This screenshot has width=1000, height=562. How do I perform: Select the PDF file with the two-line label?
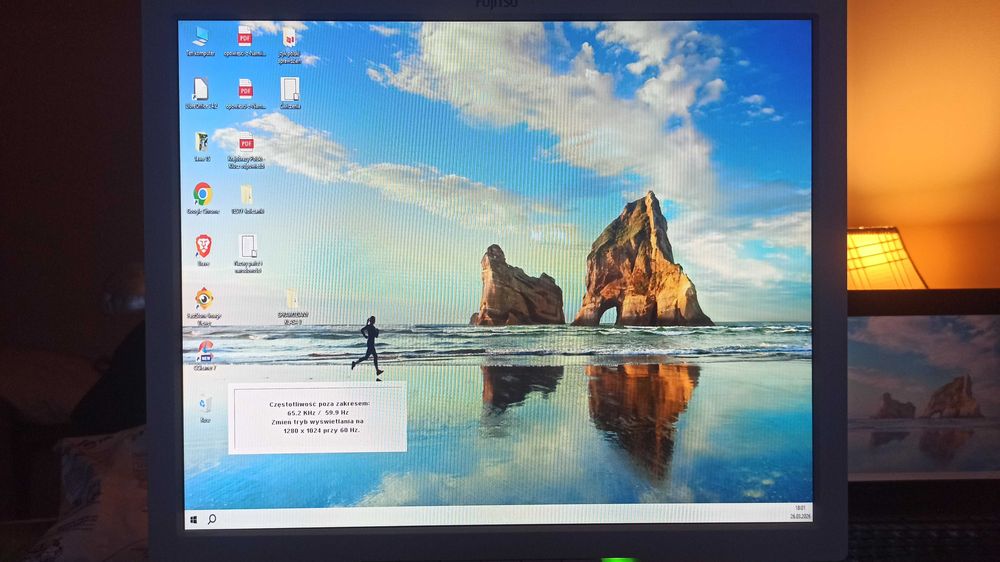(246, 151)
